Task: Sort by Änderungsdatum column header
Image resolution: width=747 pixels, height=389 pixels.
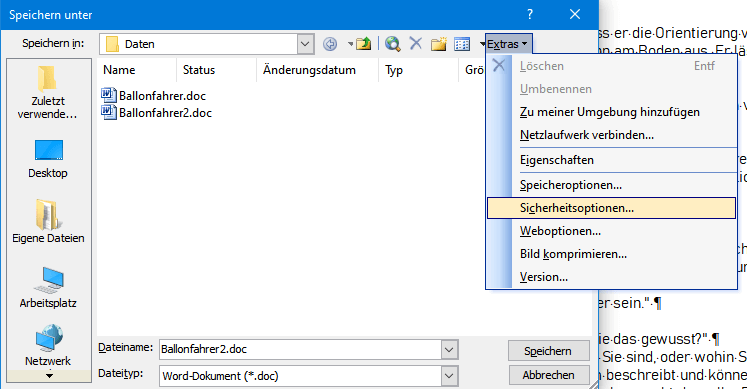Action: click(x=318, y=70)
